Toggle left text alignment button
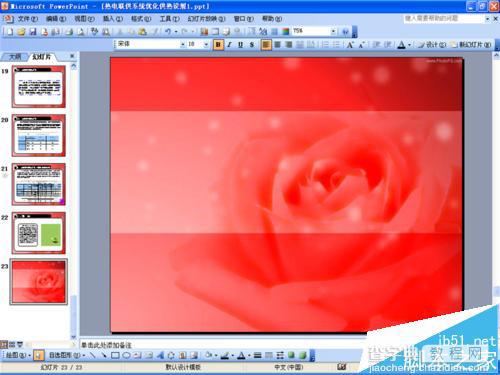The width and height of the screenshot is (500, 375). (266, 44)
